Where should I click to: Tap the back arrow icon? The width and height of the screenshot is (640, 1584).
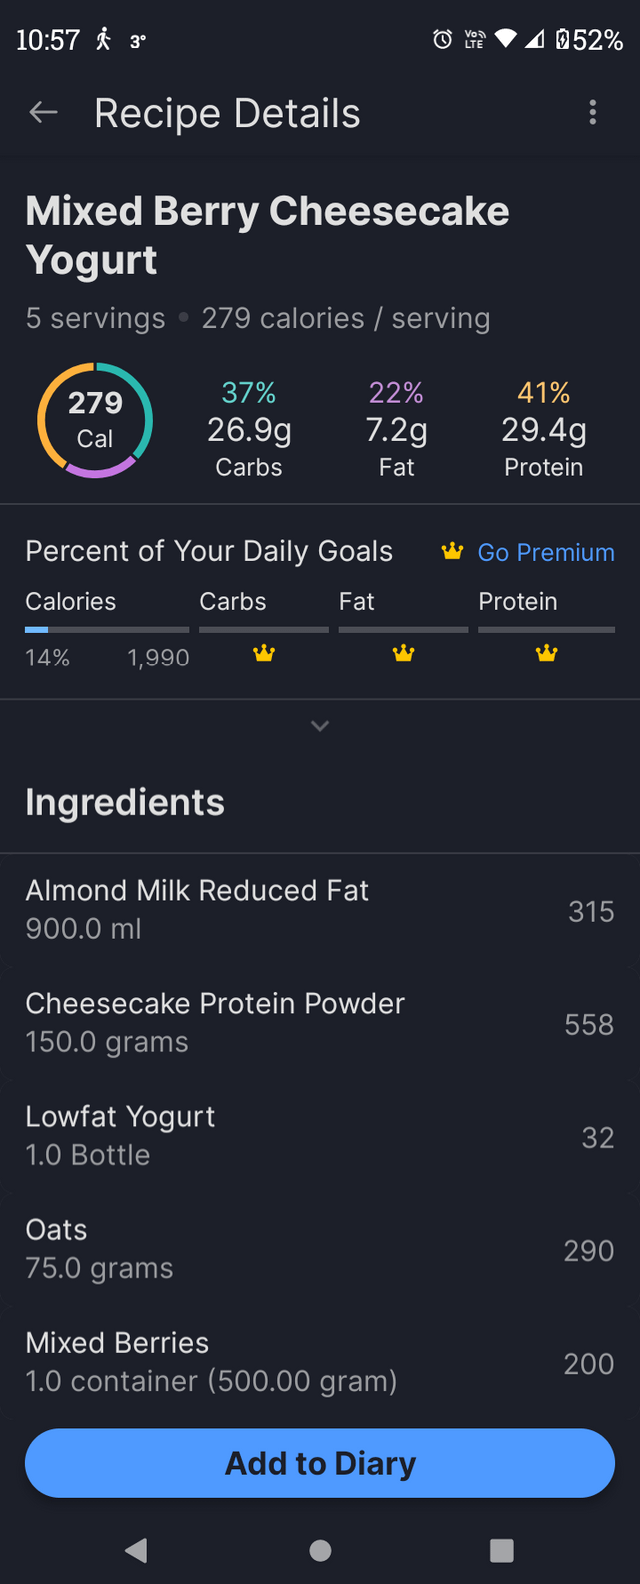tap(43, 113)
